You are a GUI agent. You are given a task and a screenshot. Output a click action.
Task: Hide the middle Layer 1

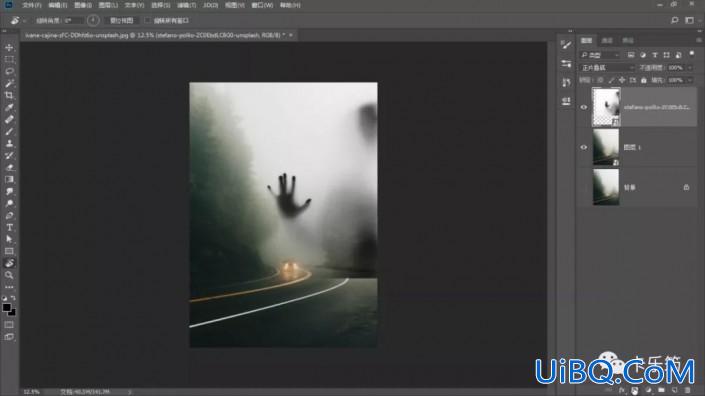pos(584,147)
